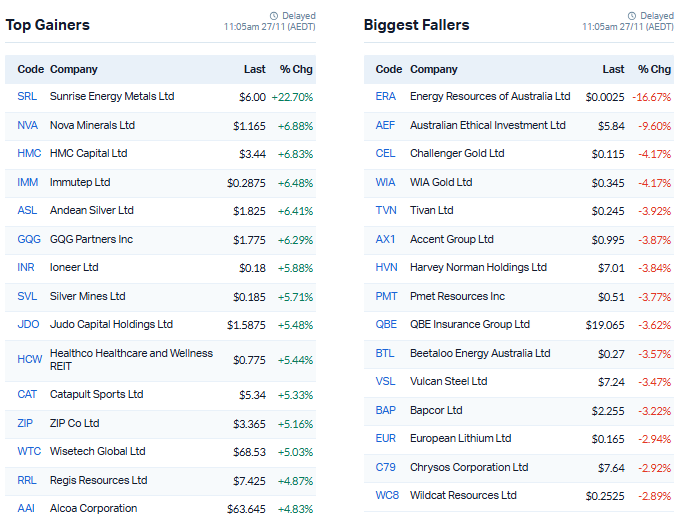Open the TVN stock code link
Viewport: 685px width, 520px height.
(386, 210)
